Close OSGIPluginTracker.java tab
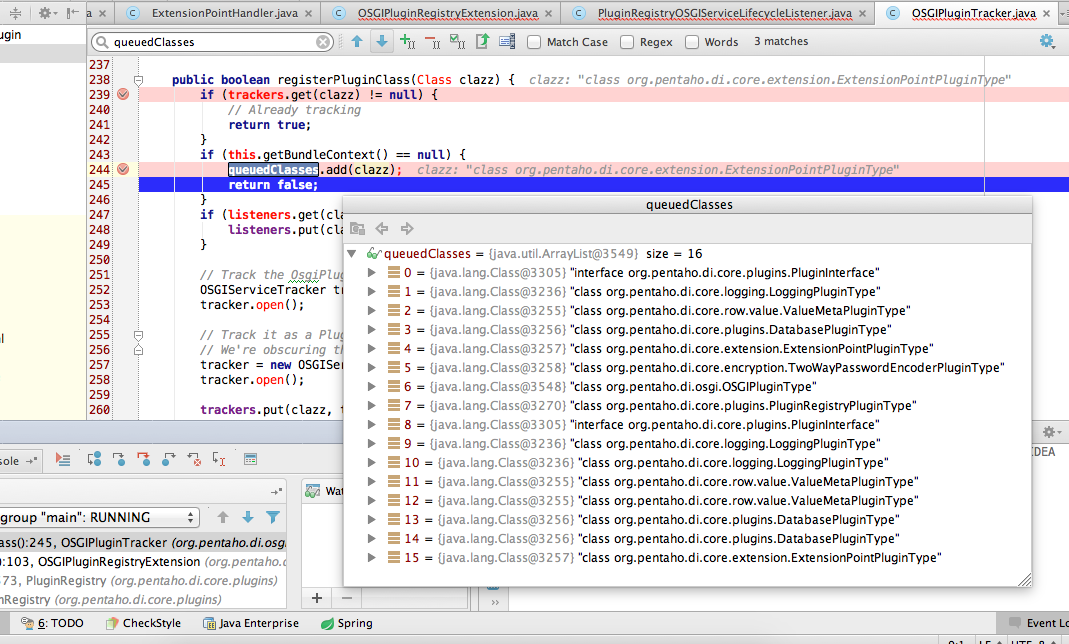Screen dimensions: 1069x644 click(x=1047, y=14)
